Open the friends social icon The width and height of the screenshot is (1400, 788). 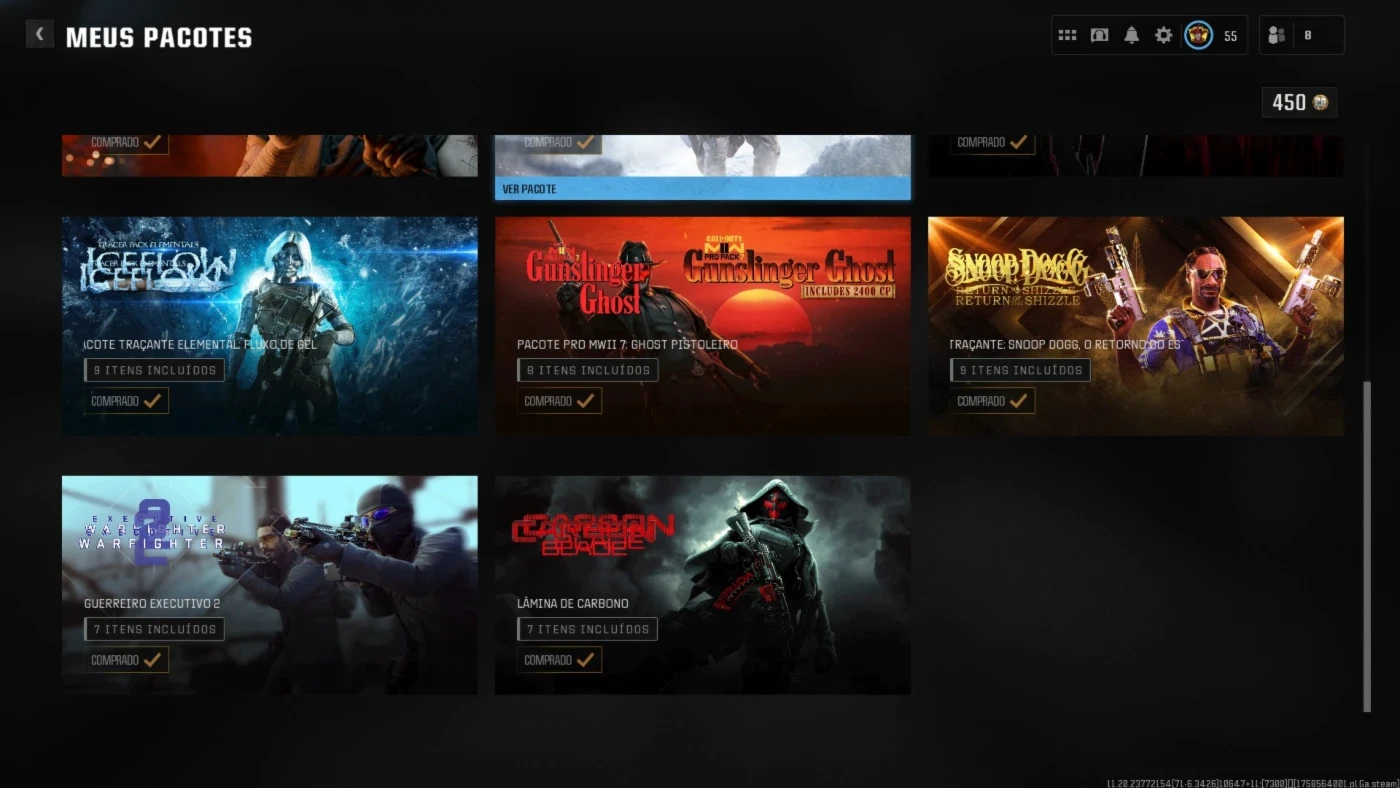coord(1276,35)
